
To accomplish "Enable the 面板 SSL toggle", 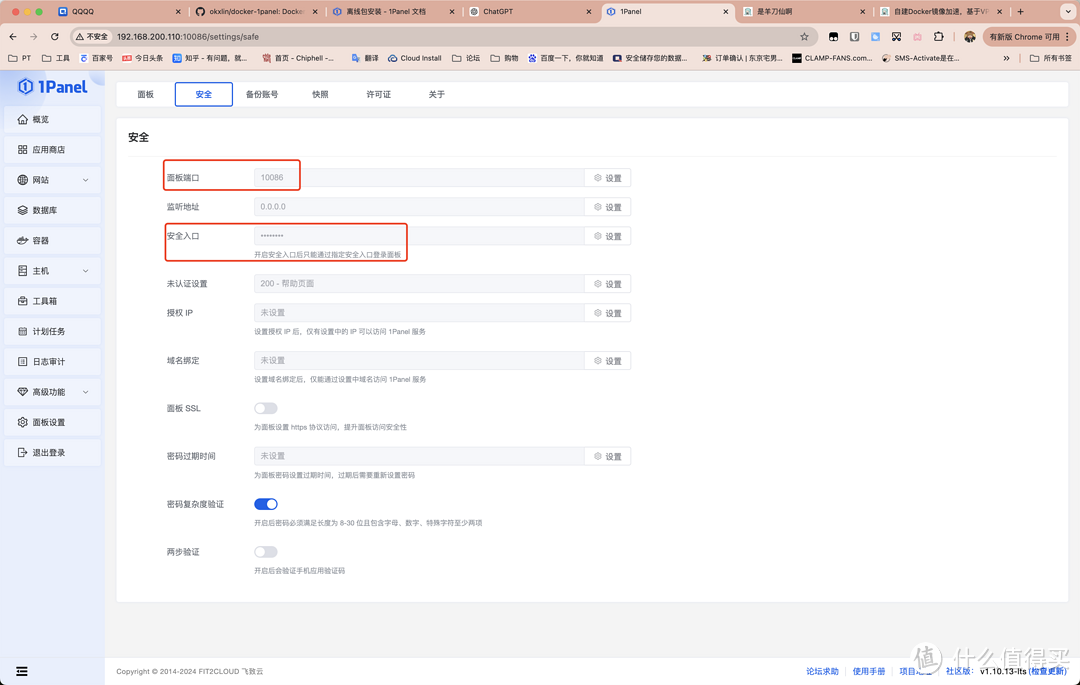I will pos(265,408).
